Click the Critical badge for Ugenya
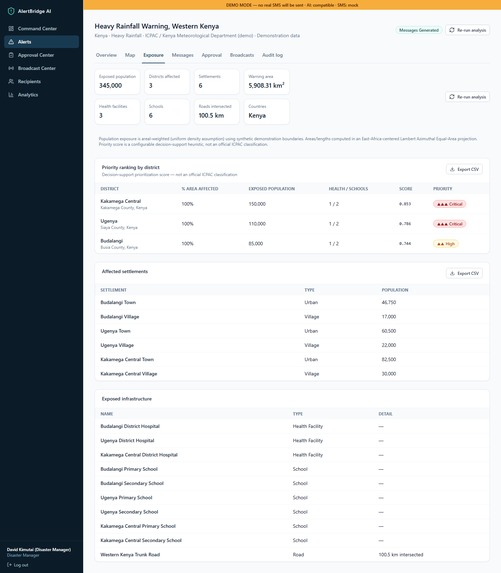The width and height of the screenshot is (501, 573). (449, 224)
